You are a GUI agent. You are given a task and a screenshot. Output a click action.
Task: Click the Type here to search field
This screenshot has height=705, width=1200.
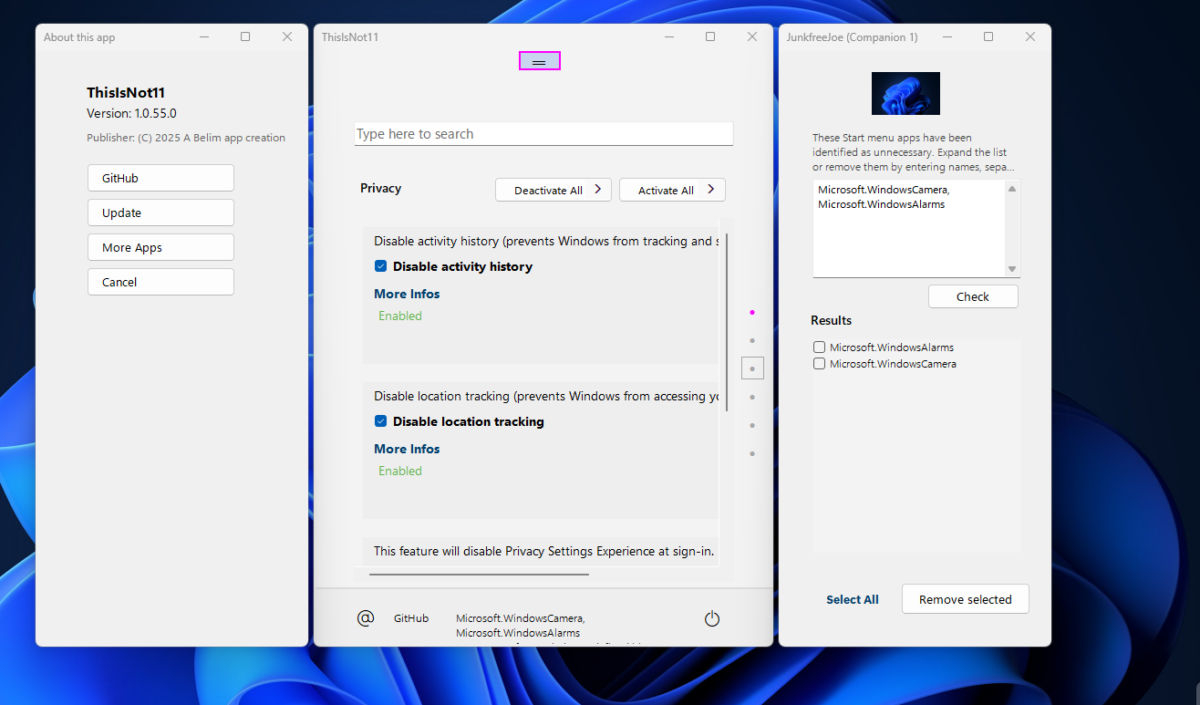543,133
